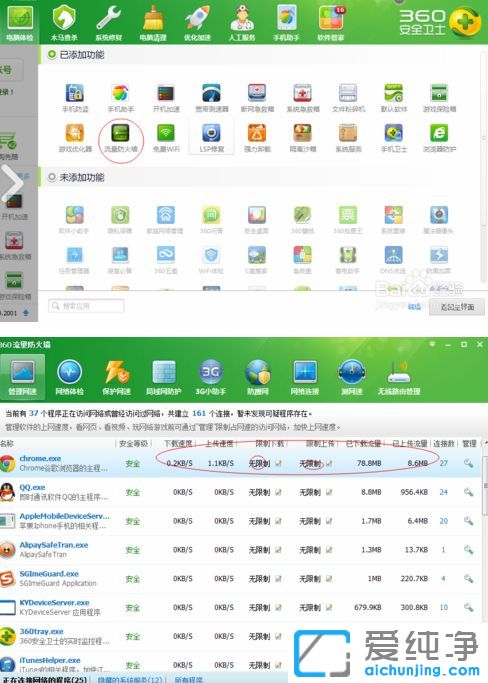
Task: Open the firewall window title bar menu
Action: [x=432, y=344]
